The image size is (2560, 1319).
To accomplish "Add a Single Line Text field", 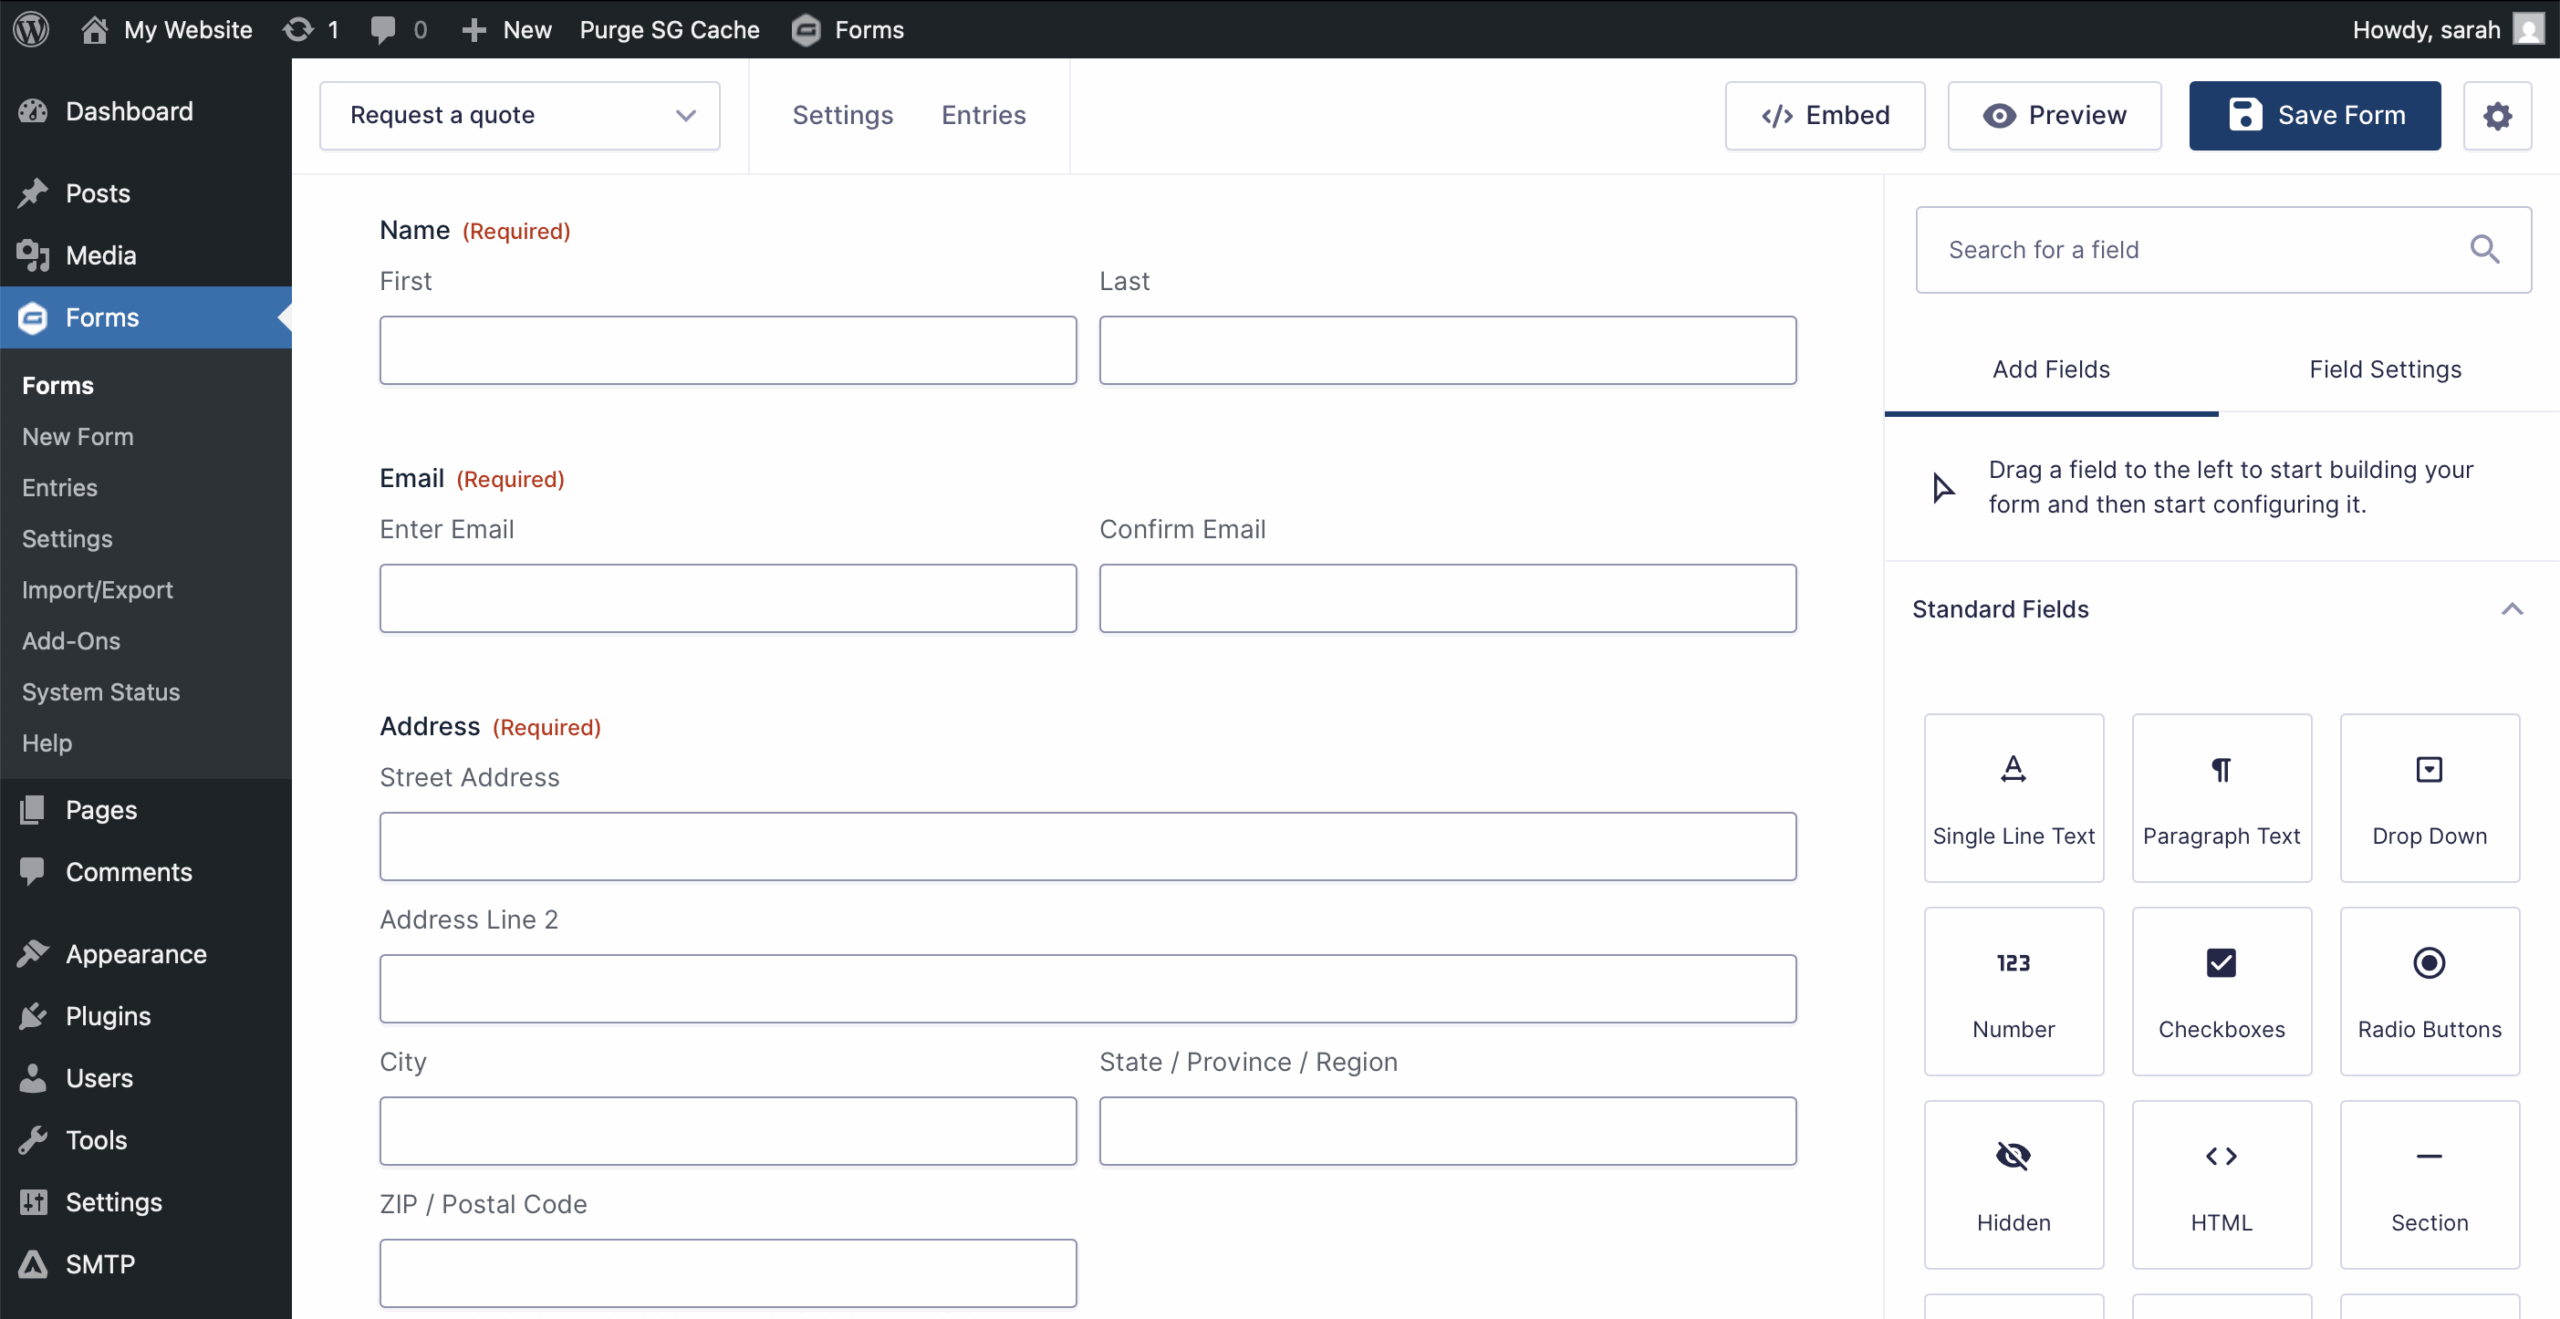I will (x=2013, y=797).
